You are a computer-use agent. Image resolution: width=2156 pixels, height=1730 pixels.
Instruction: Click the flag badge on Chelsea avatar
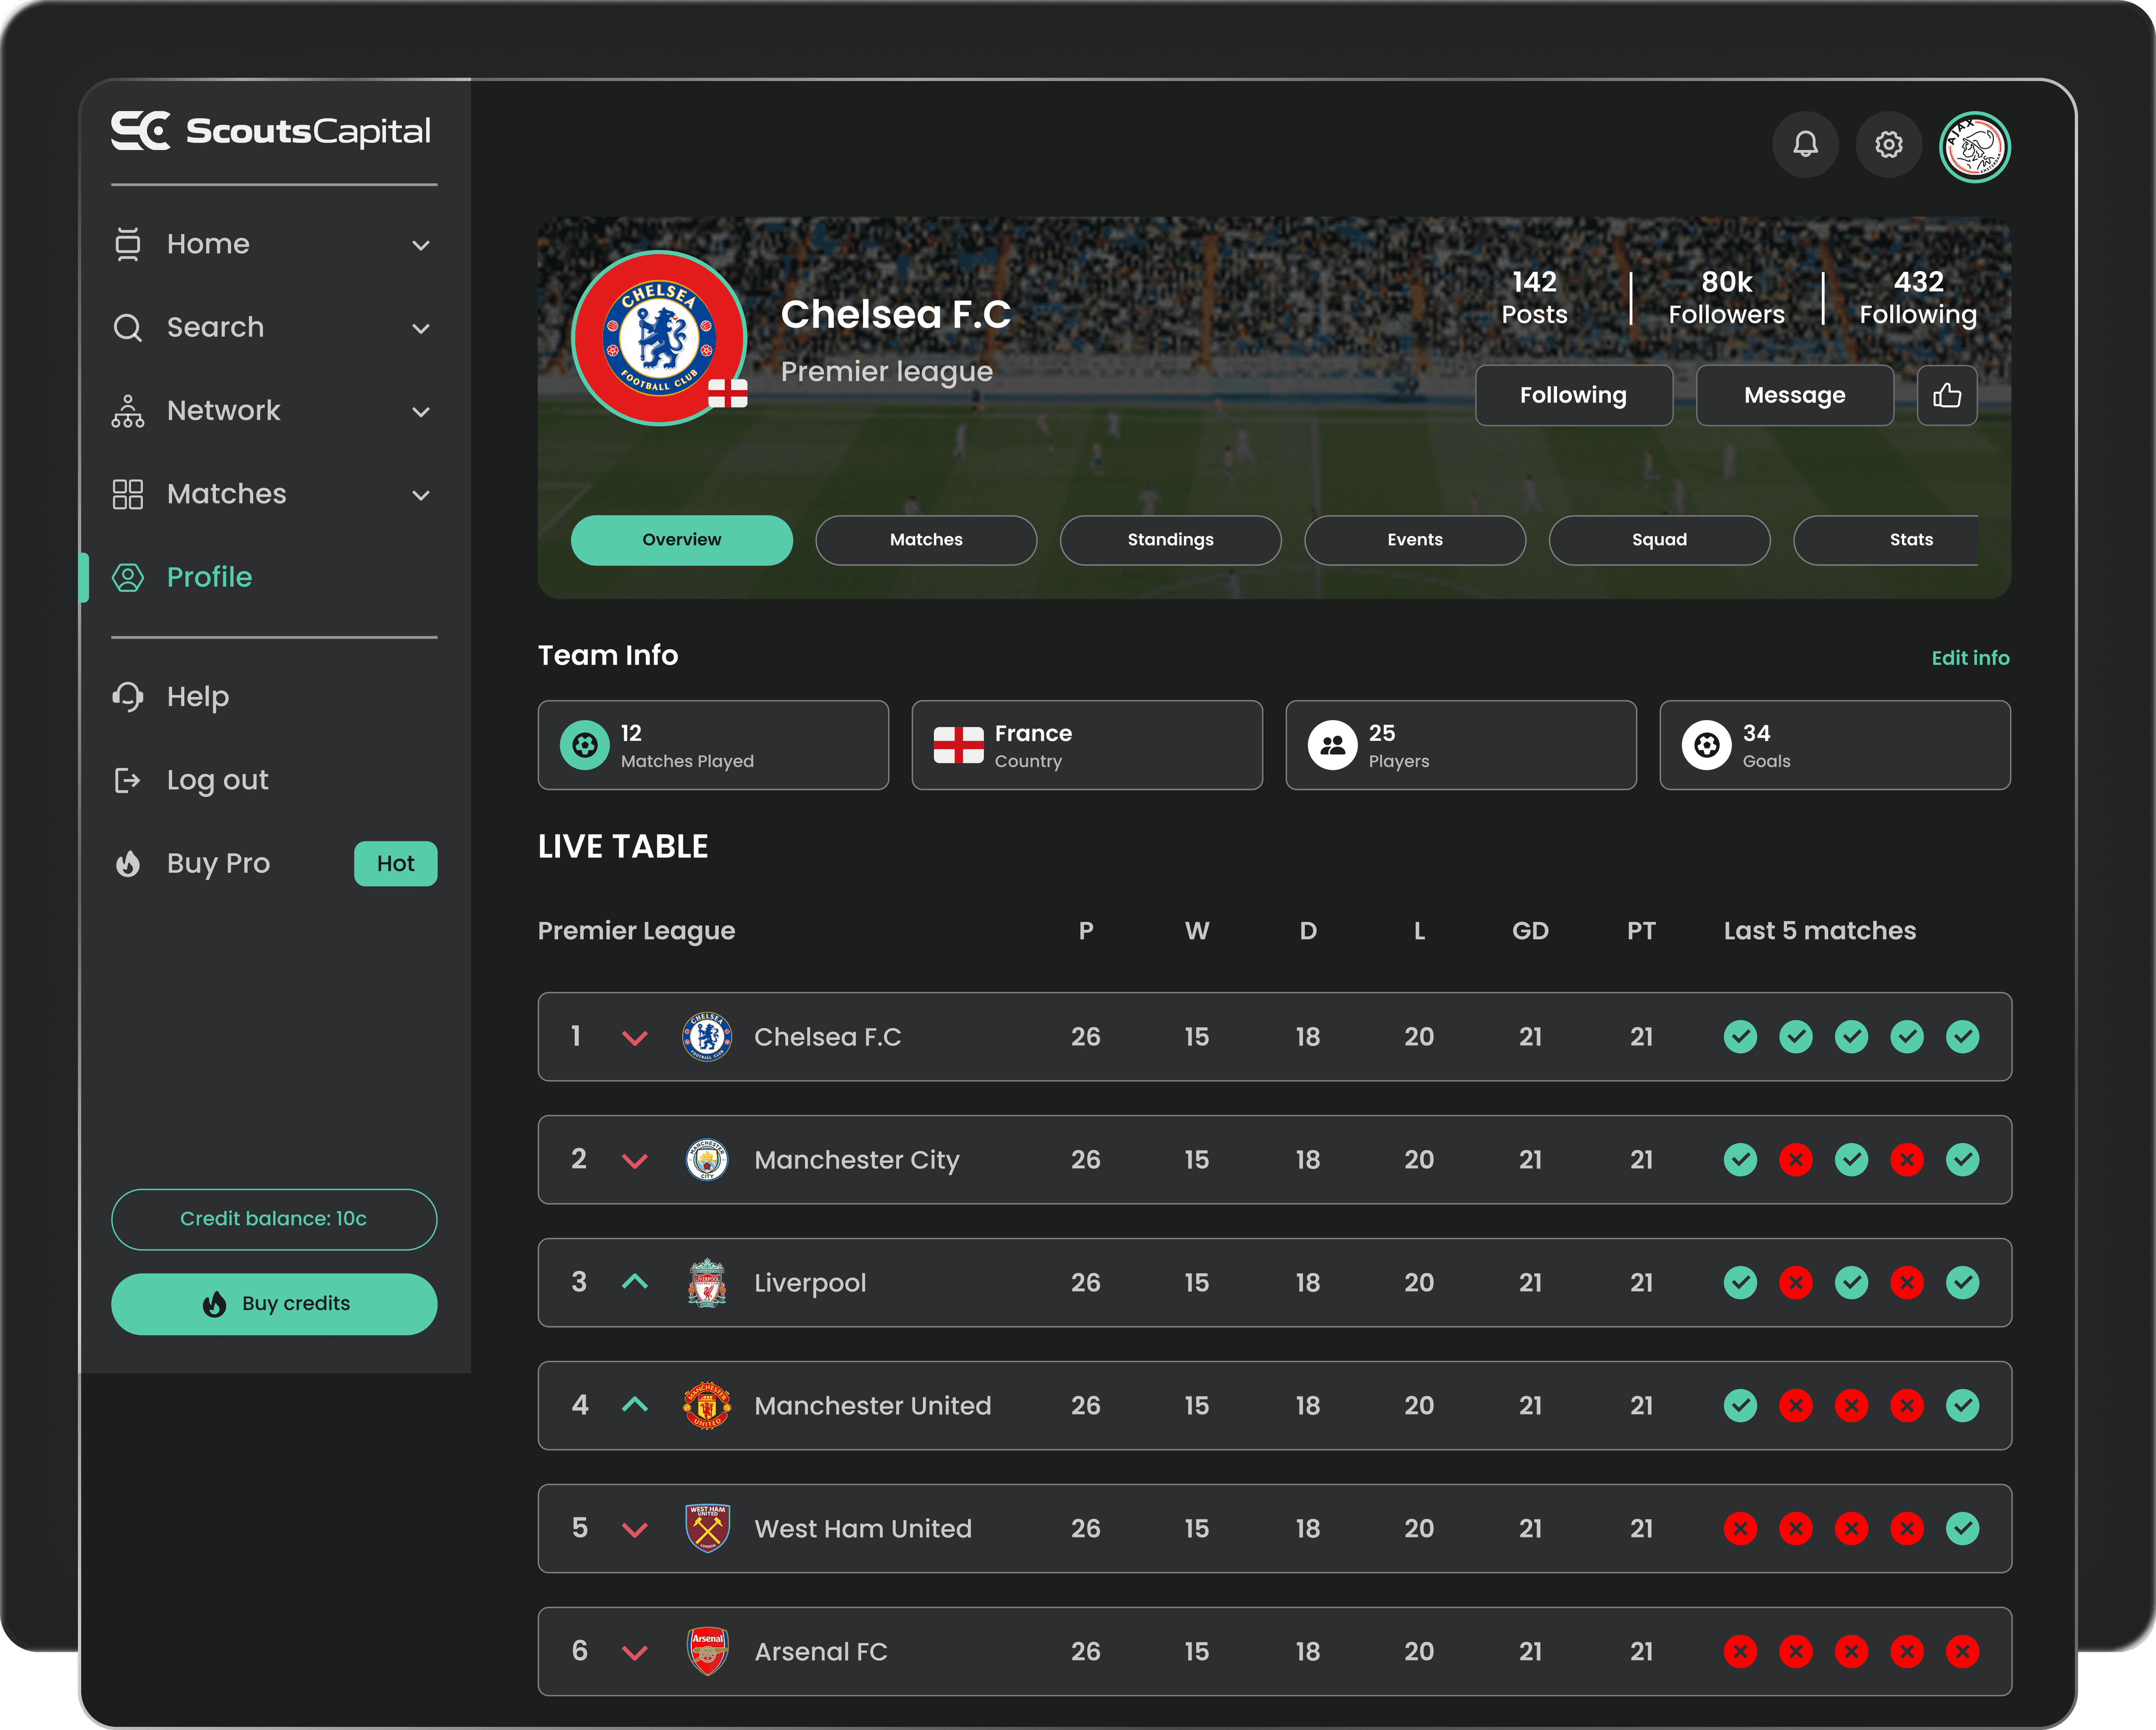coord(728,393)
